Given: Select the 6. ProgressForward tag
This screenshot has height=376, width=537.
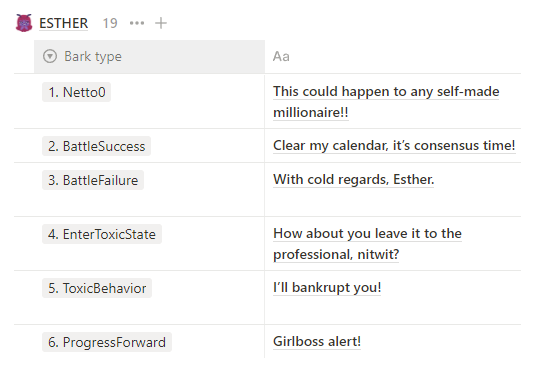Looking at the screenshot, I should 107,342.
